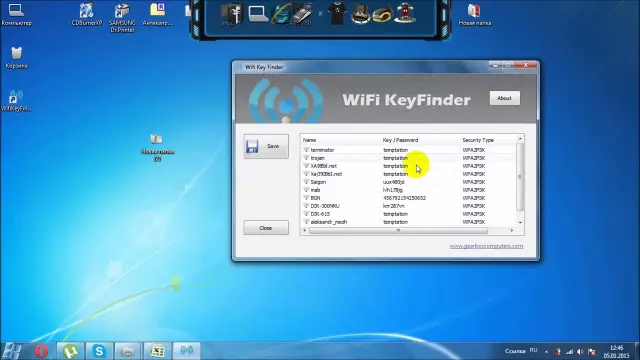
Task: Open the Компьютер desktop icon
Action: pos(16,14)
